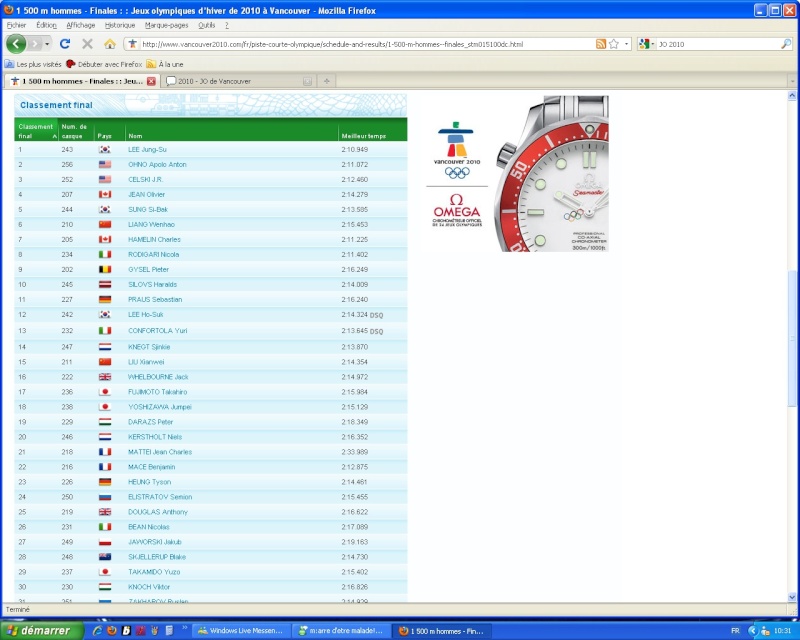The image size is (800, 640).
Task: Open LEE Jung-Su athlete link
Action: [147, 150]
